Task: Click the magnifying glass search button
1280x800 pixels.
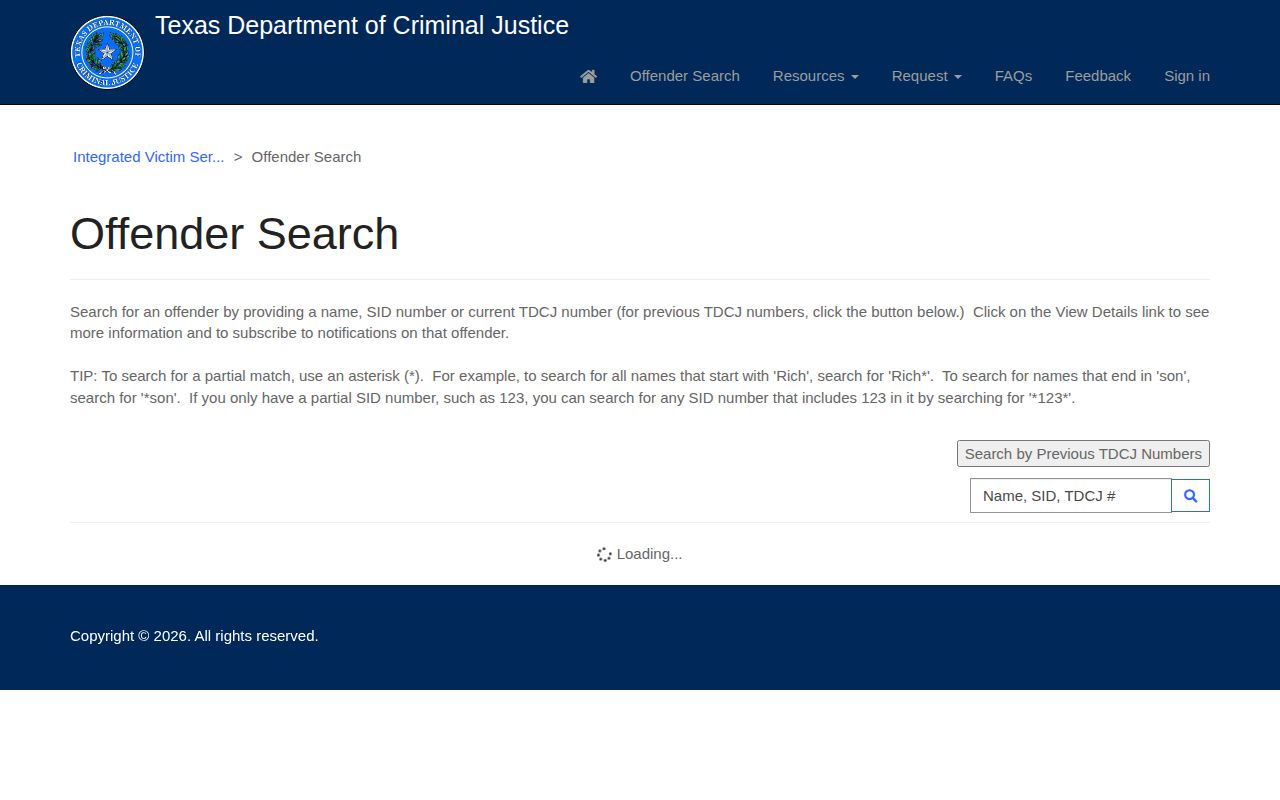Action: point(1190,495)
